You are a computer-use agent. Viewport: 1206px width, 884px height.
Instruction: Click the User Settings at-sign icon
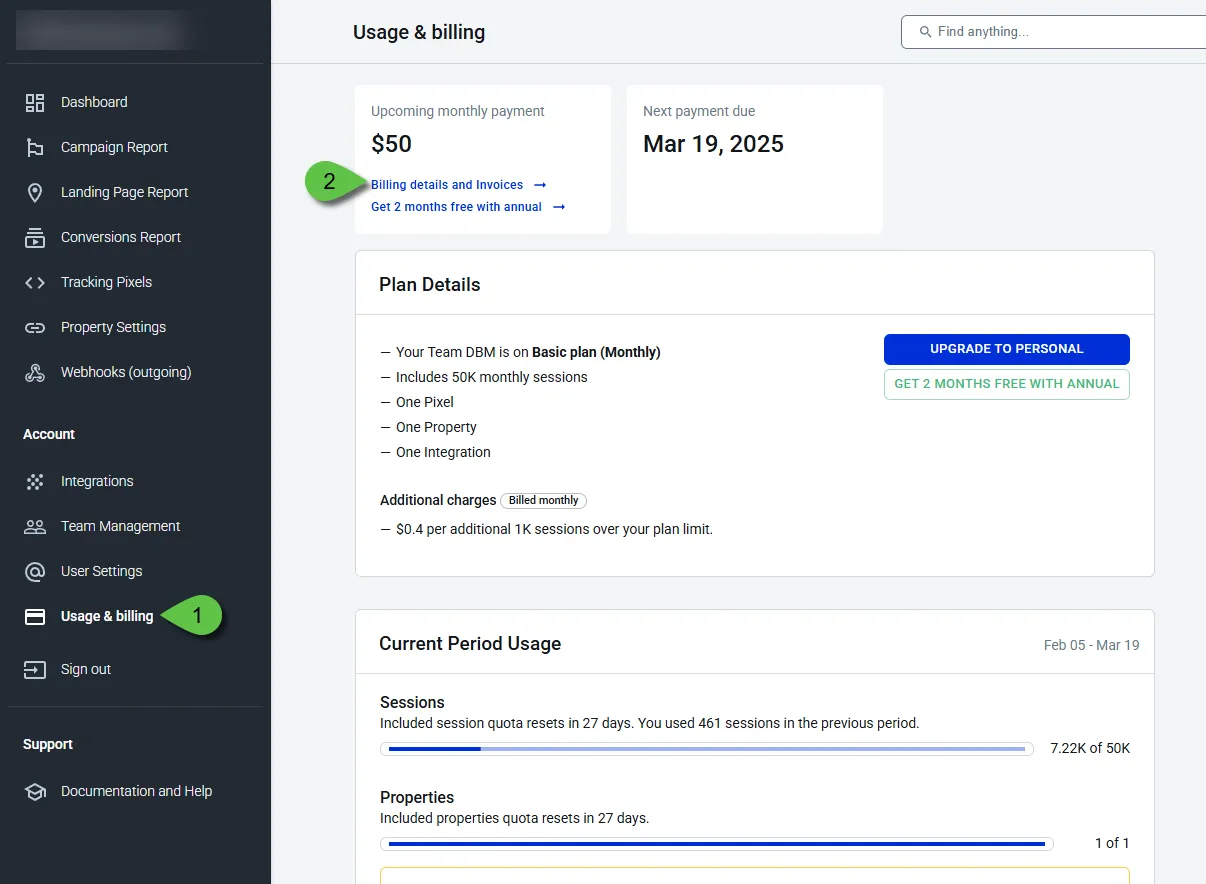click(x=35, y=571)
